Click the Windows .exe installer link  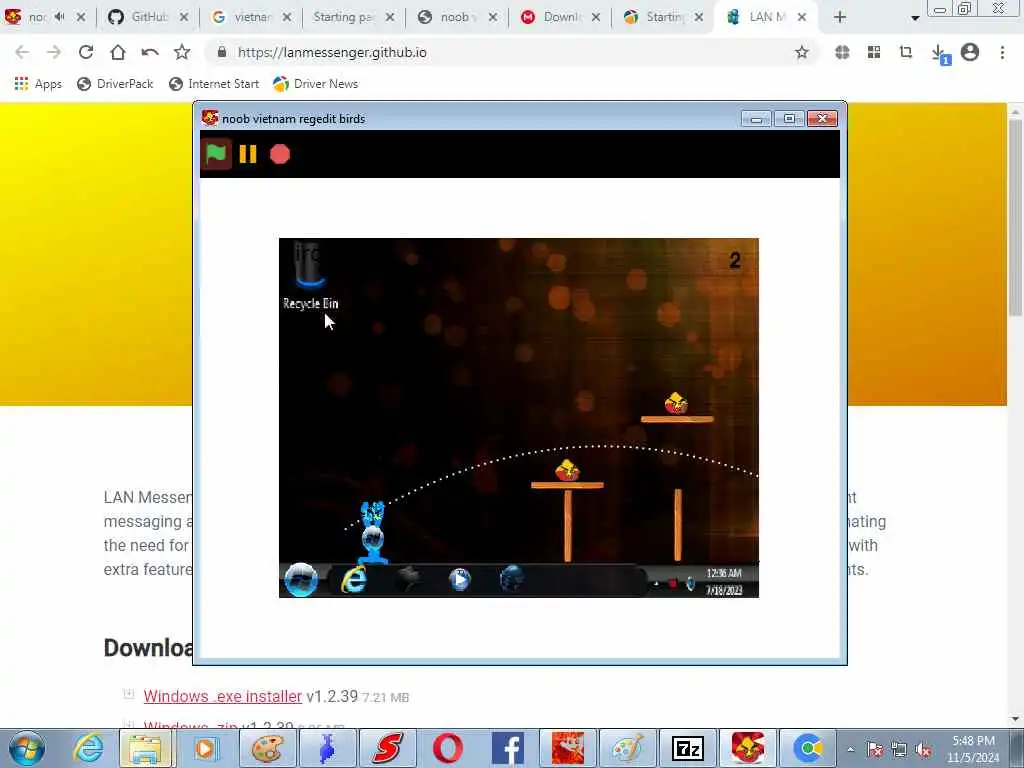pyautogui.click(x=223, y=696)
